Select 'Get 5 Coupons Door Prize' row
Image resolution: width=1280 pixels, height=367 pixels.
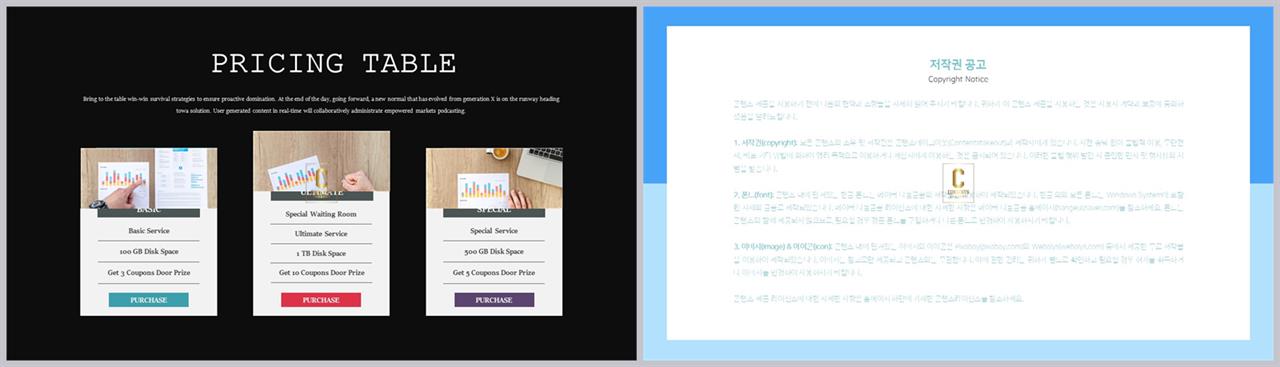point(494,272)
